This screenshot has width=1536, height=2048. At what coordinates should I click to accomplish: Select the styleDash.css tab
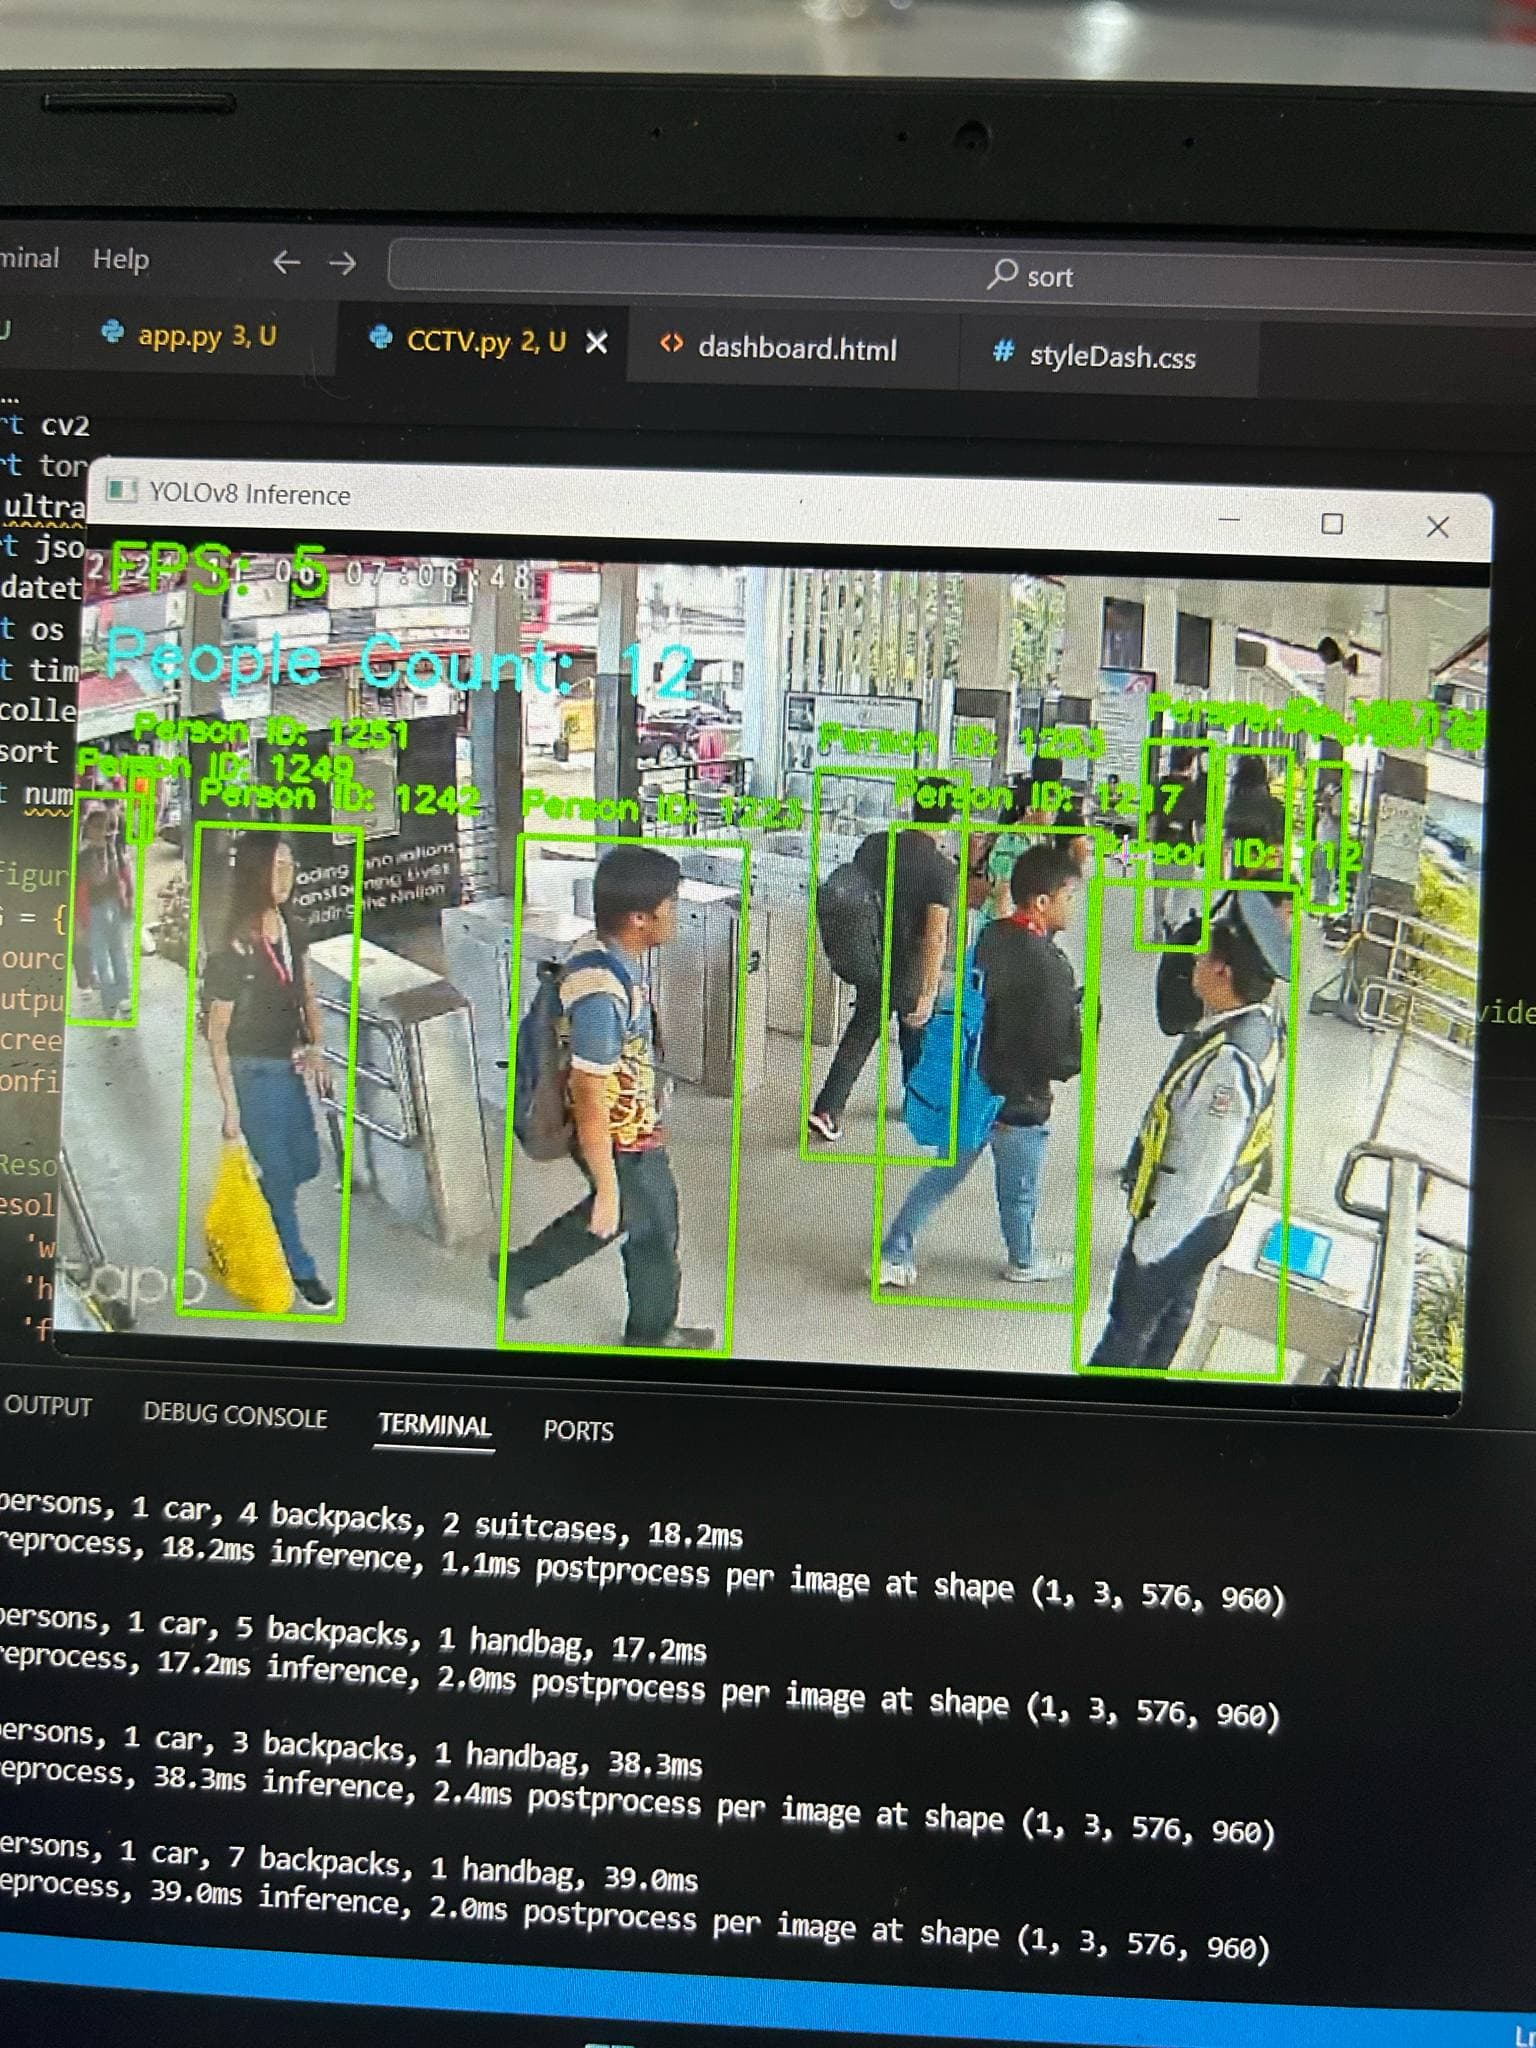coord(1111,357)
